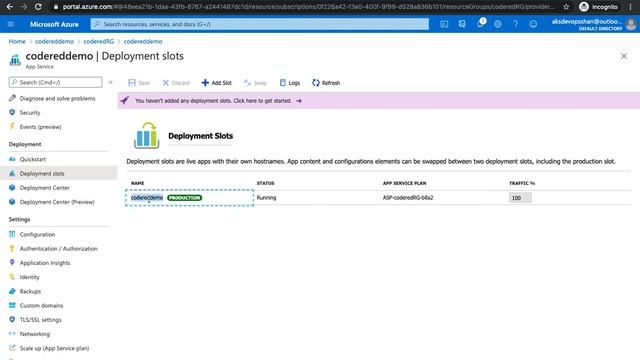This screenshot has height=360, width=640.
Task: Go to Home breadcrumb
Action: point(17,41)
